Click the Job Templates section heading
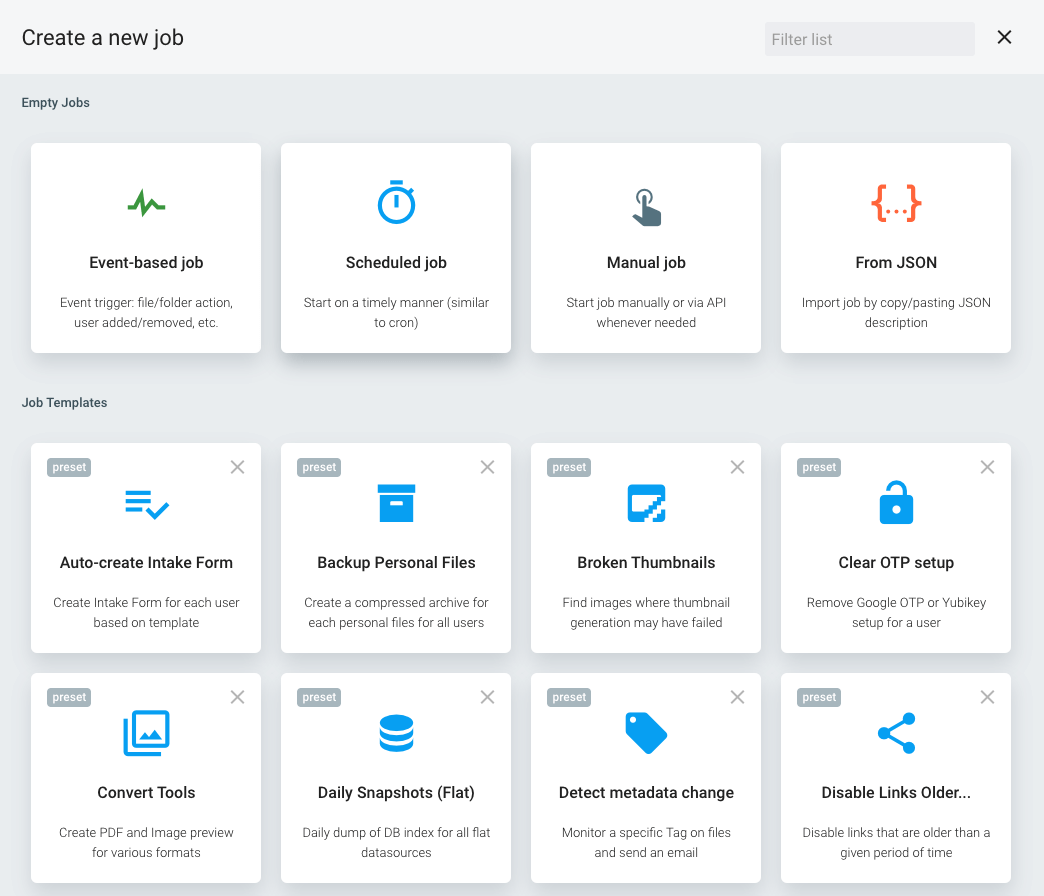This screenshot has height=896, width=1044. click(65, 403)
